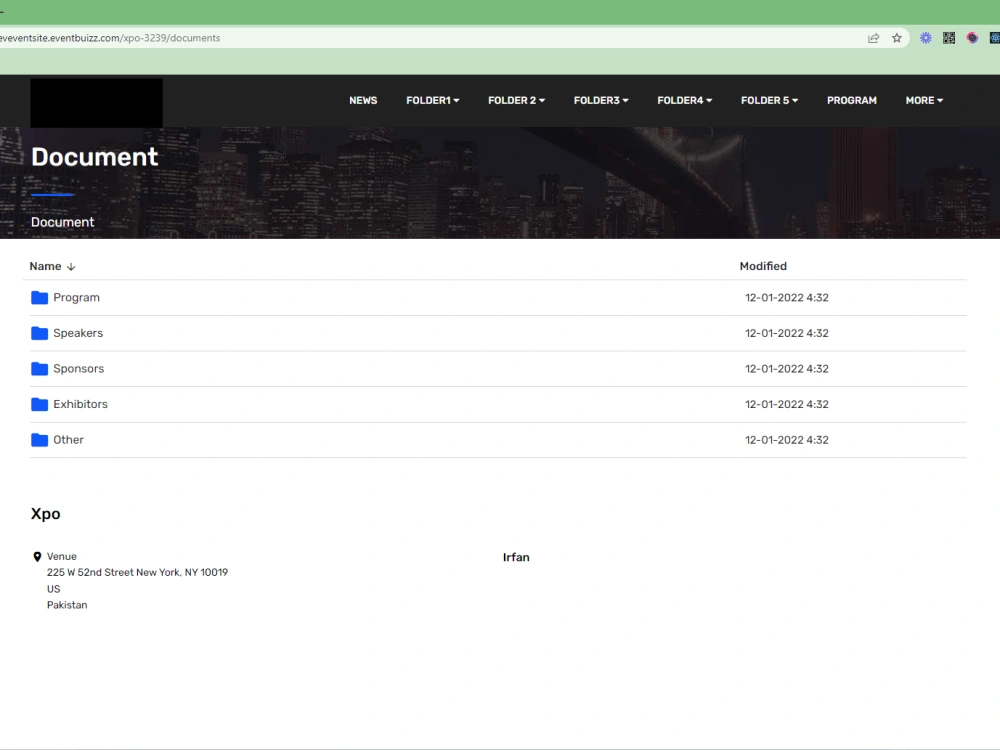Click the share icon in the address bar
This screenshot has height=750, width=1000.
click(872, 37)
